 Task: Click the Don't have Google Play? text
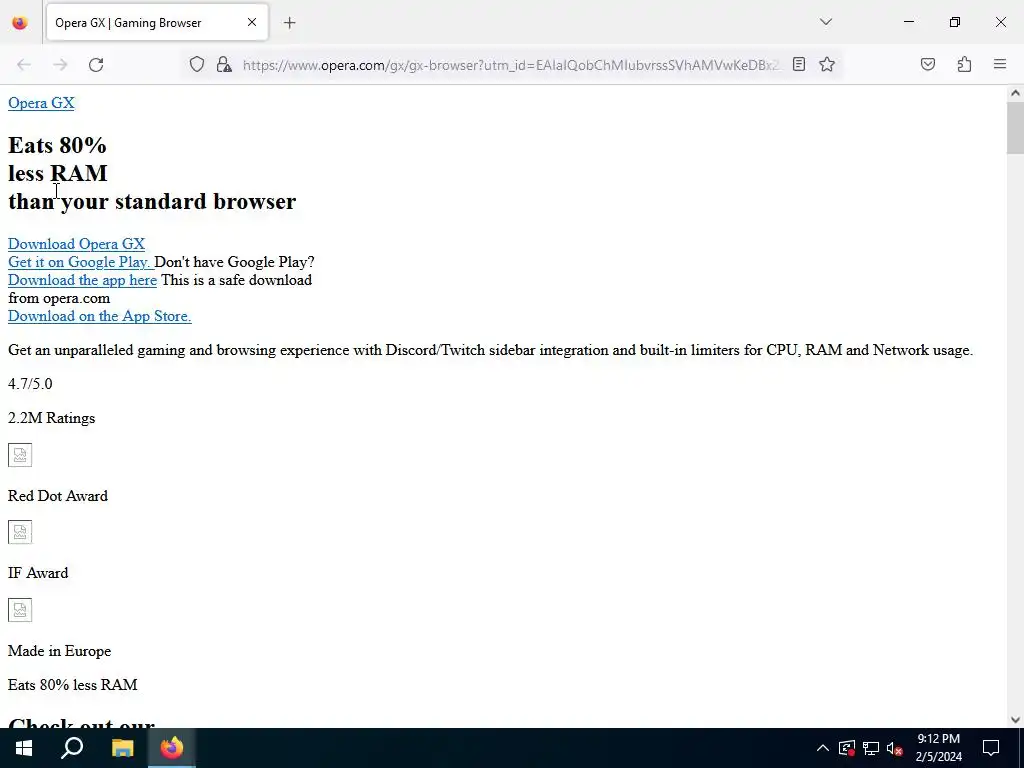[234, 262]
